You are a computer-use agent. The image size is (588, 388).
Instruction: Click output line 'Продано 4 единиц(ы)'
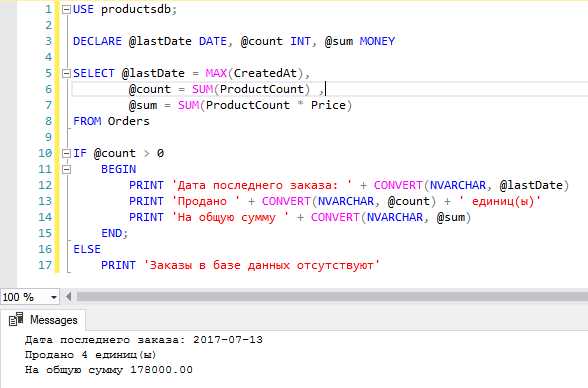(x=90, y=355)
